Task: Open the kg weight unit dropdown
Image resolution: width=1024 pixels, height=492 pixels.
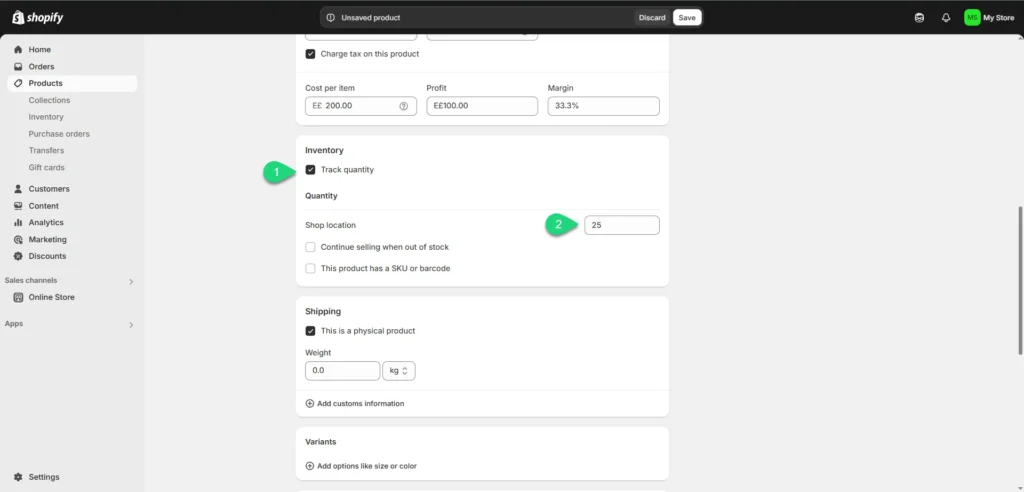Action: point(399,371)
